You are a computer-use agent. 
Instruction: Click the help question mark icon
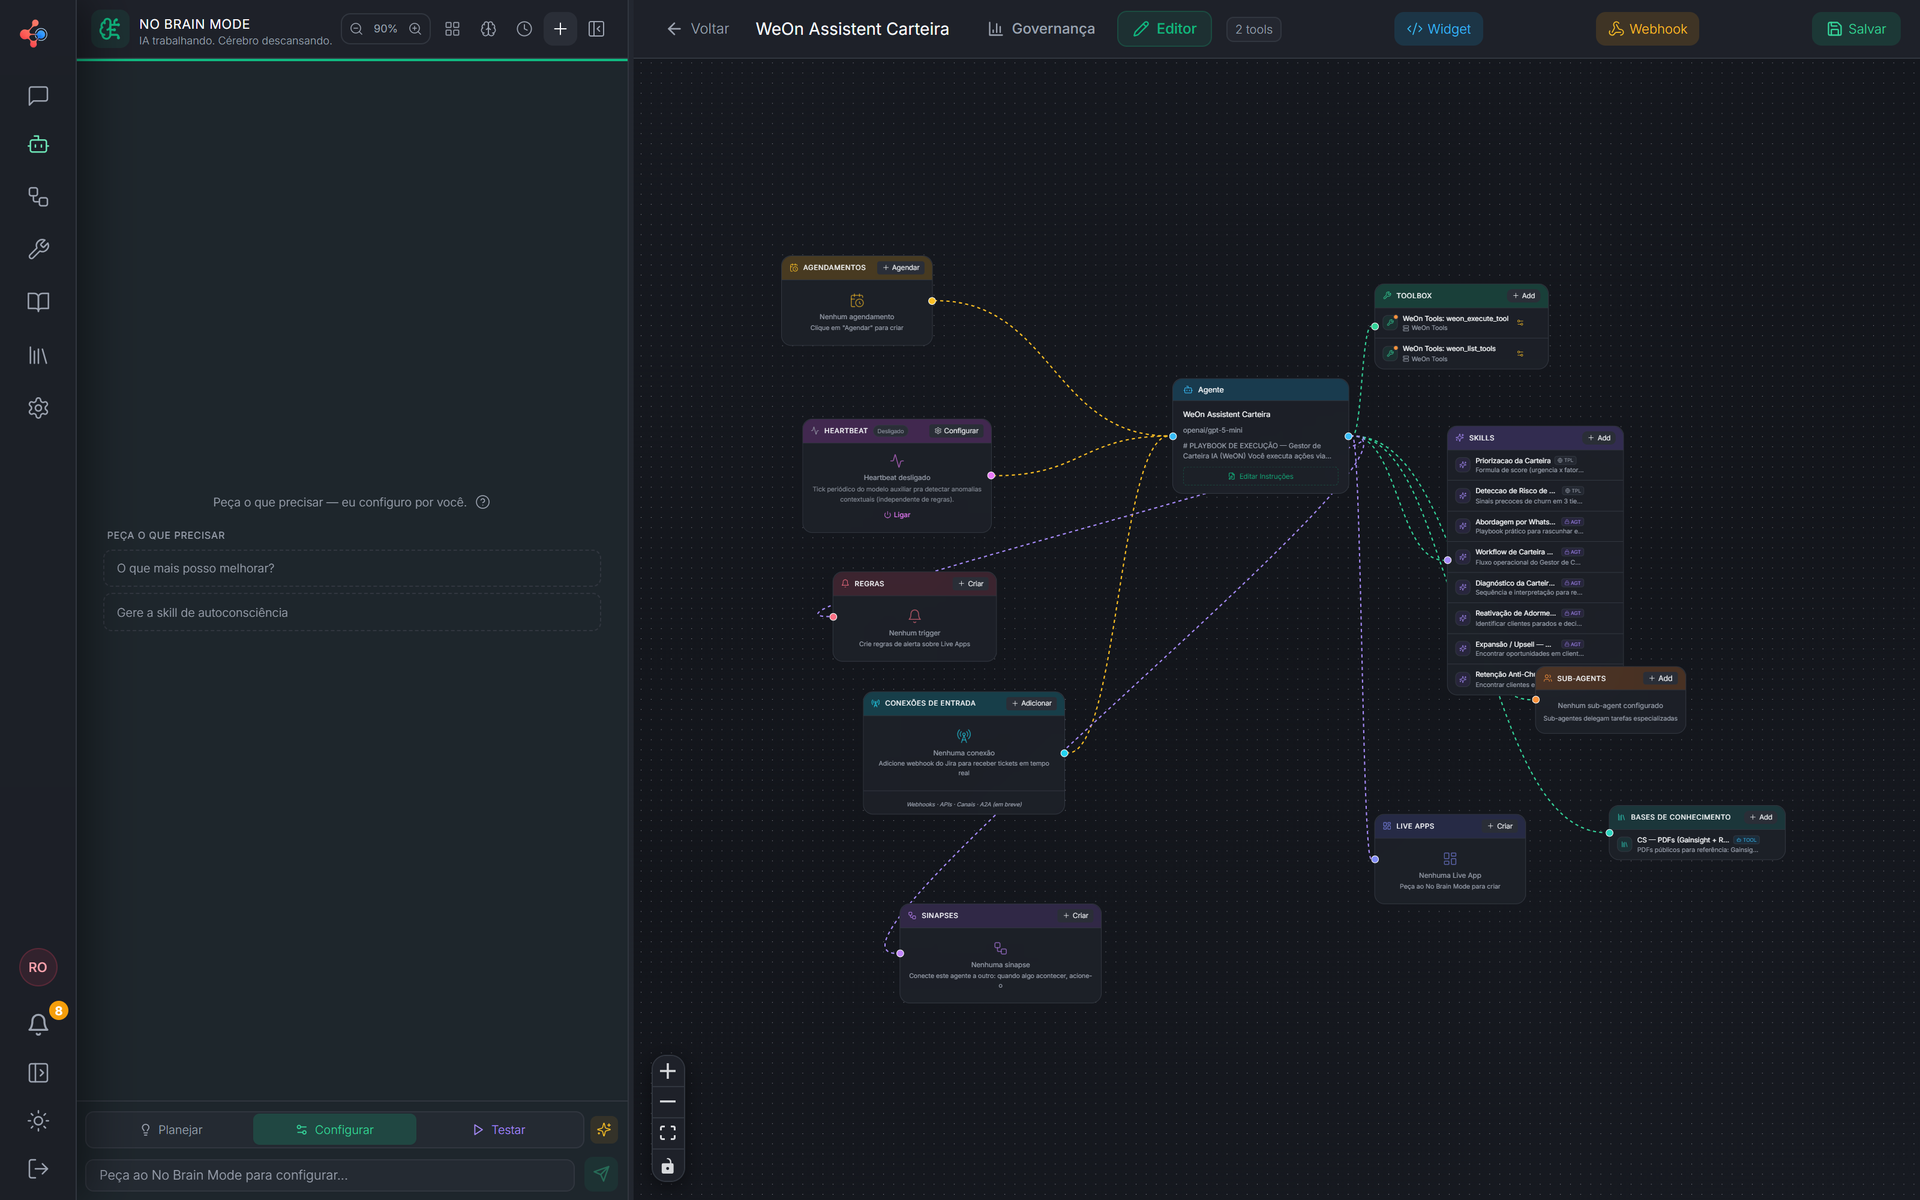click(483, 502)
